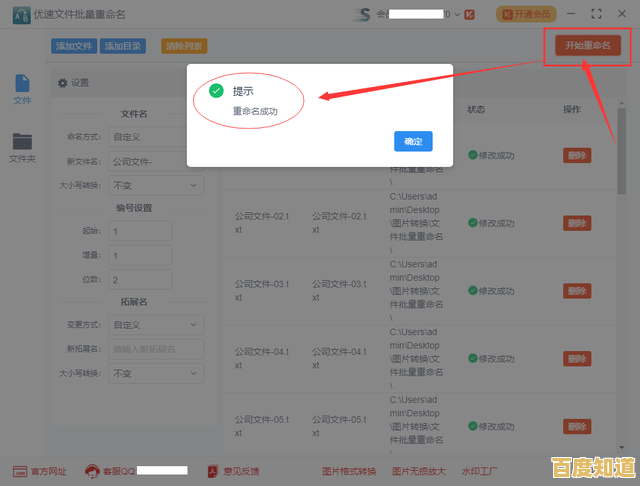Click the 开始重命名 button

tap(586, 46)
